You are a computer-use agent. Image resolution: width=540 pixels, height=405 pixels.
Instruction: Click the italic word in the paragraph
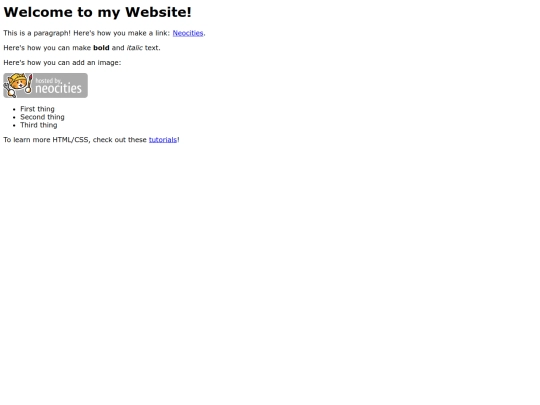(134, 48)
